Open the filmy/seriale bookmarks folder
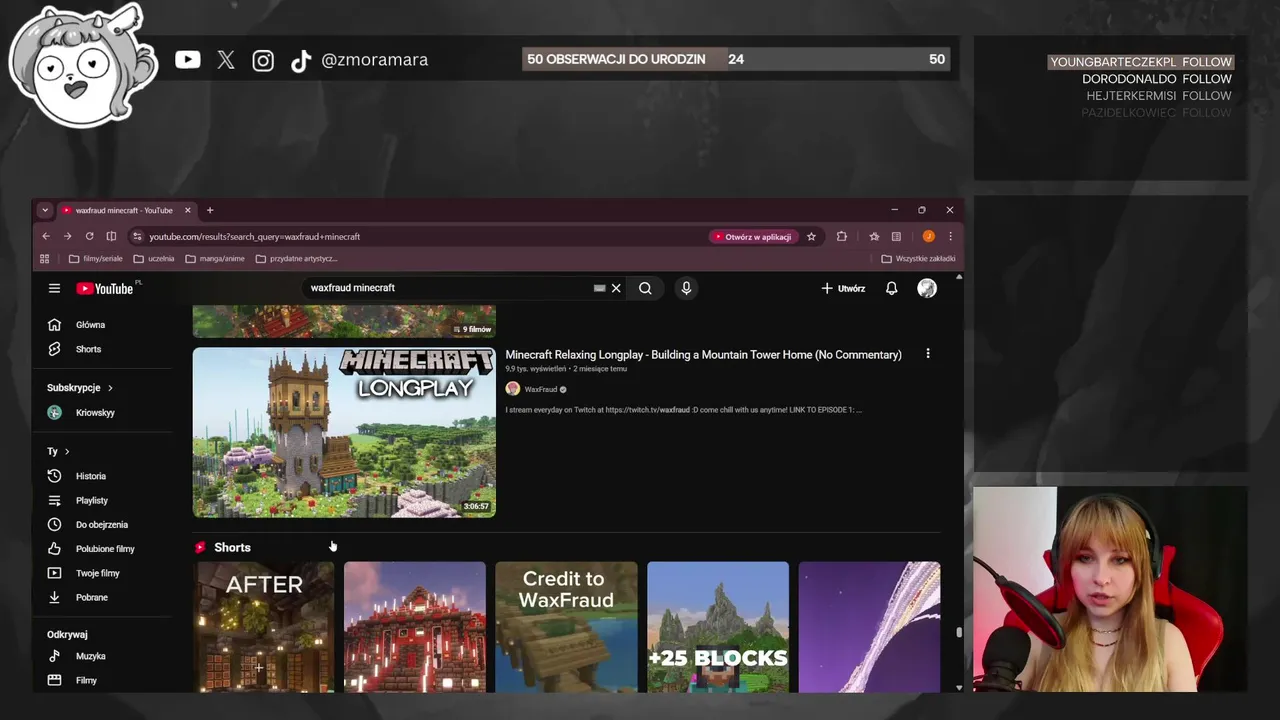This screenshot has width=1280, height=720. [x=96, y=259]
